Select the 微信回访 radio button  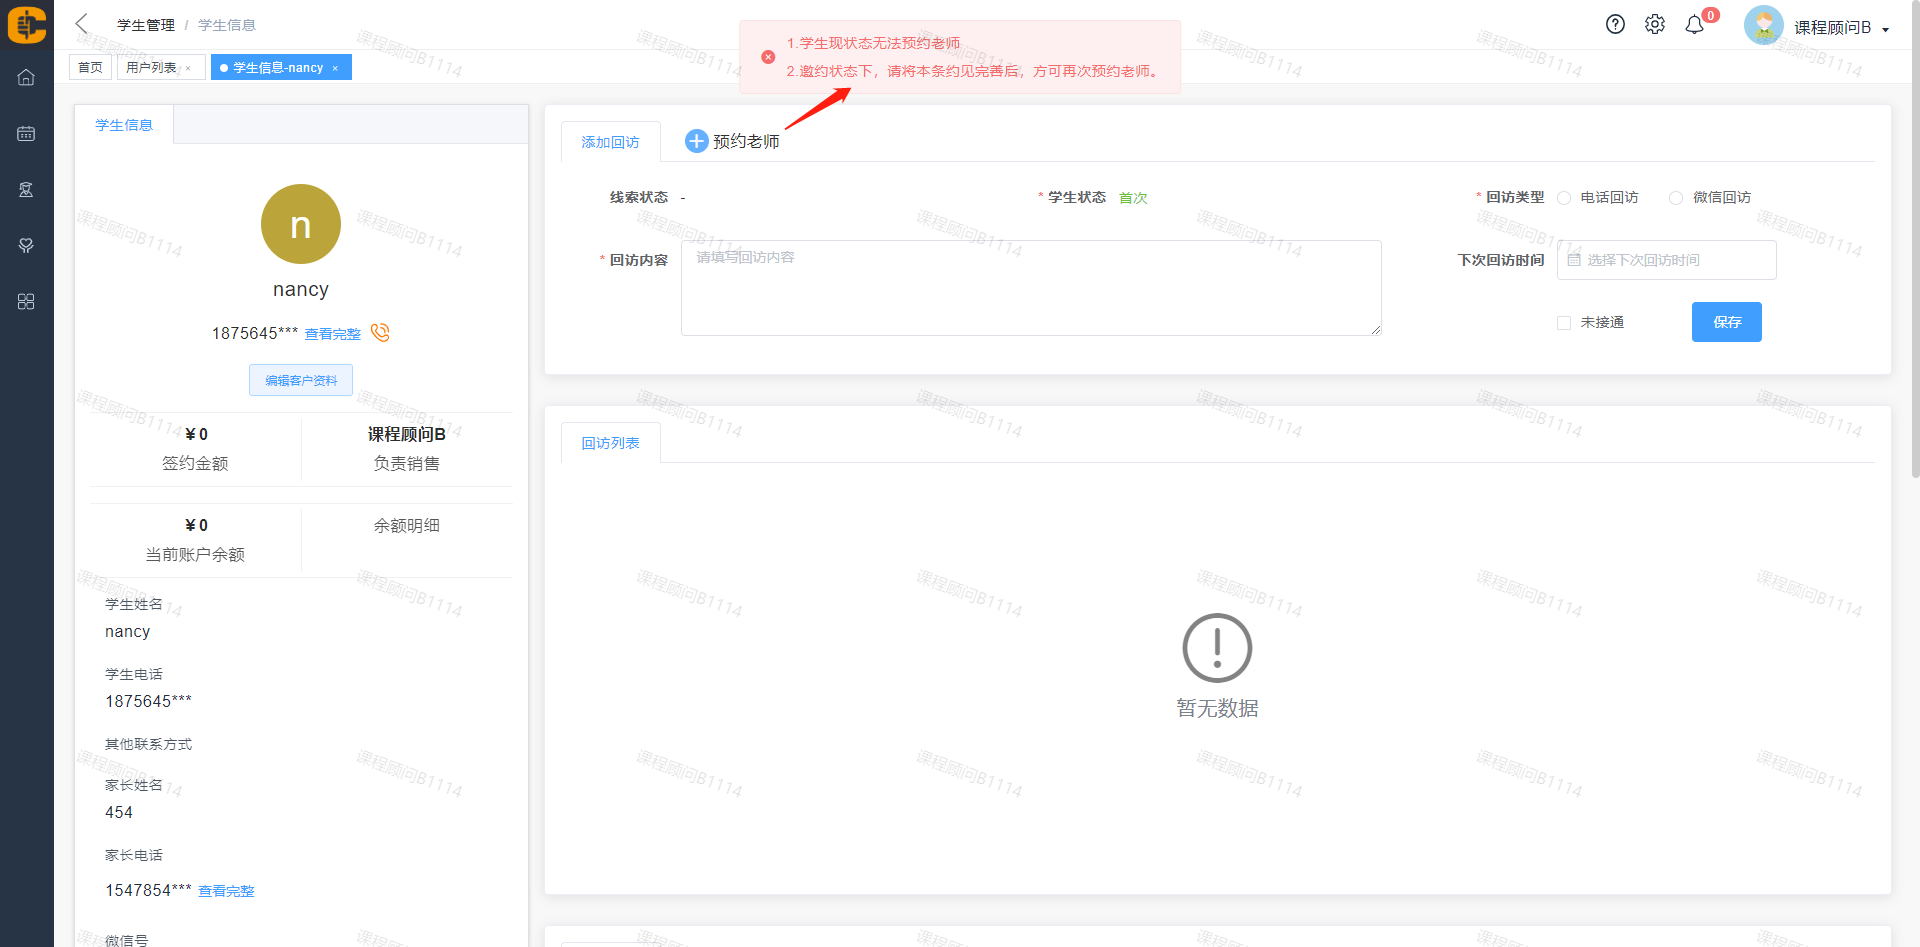pyautogui.click(x=1676, y=198)
